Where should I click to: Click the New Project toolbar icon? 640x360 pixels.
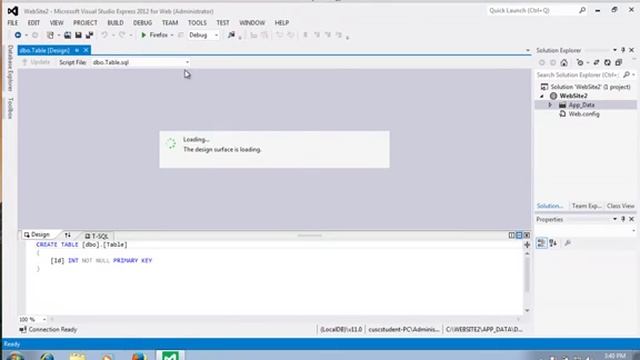(x=50, y=35)
